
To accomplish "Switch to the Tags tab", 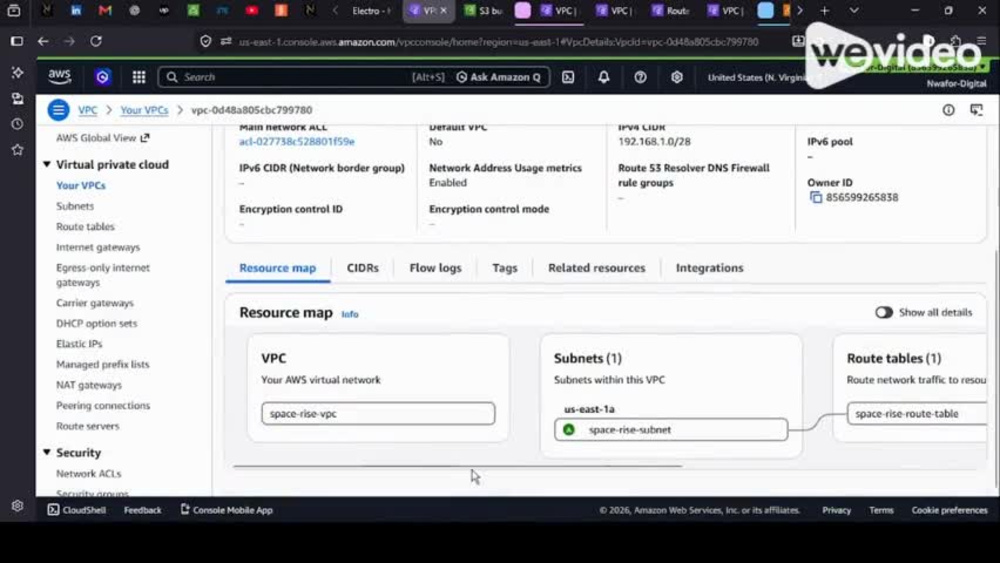I will coord(504,268).
